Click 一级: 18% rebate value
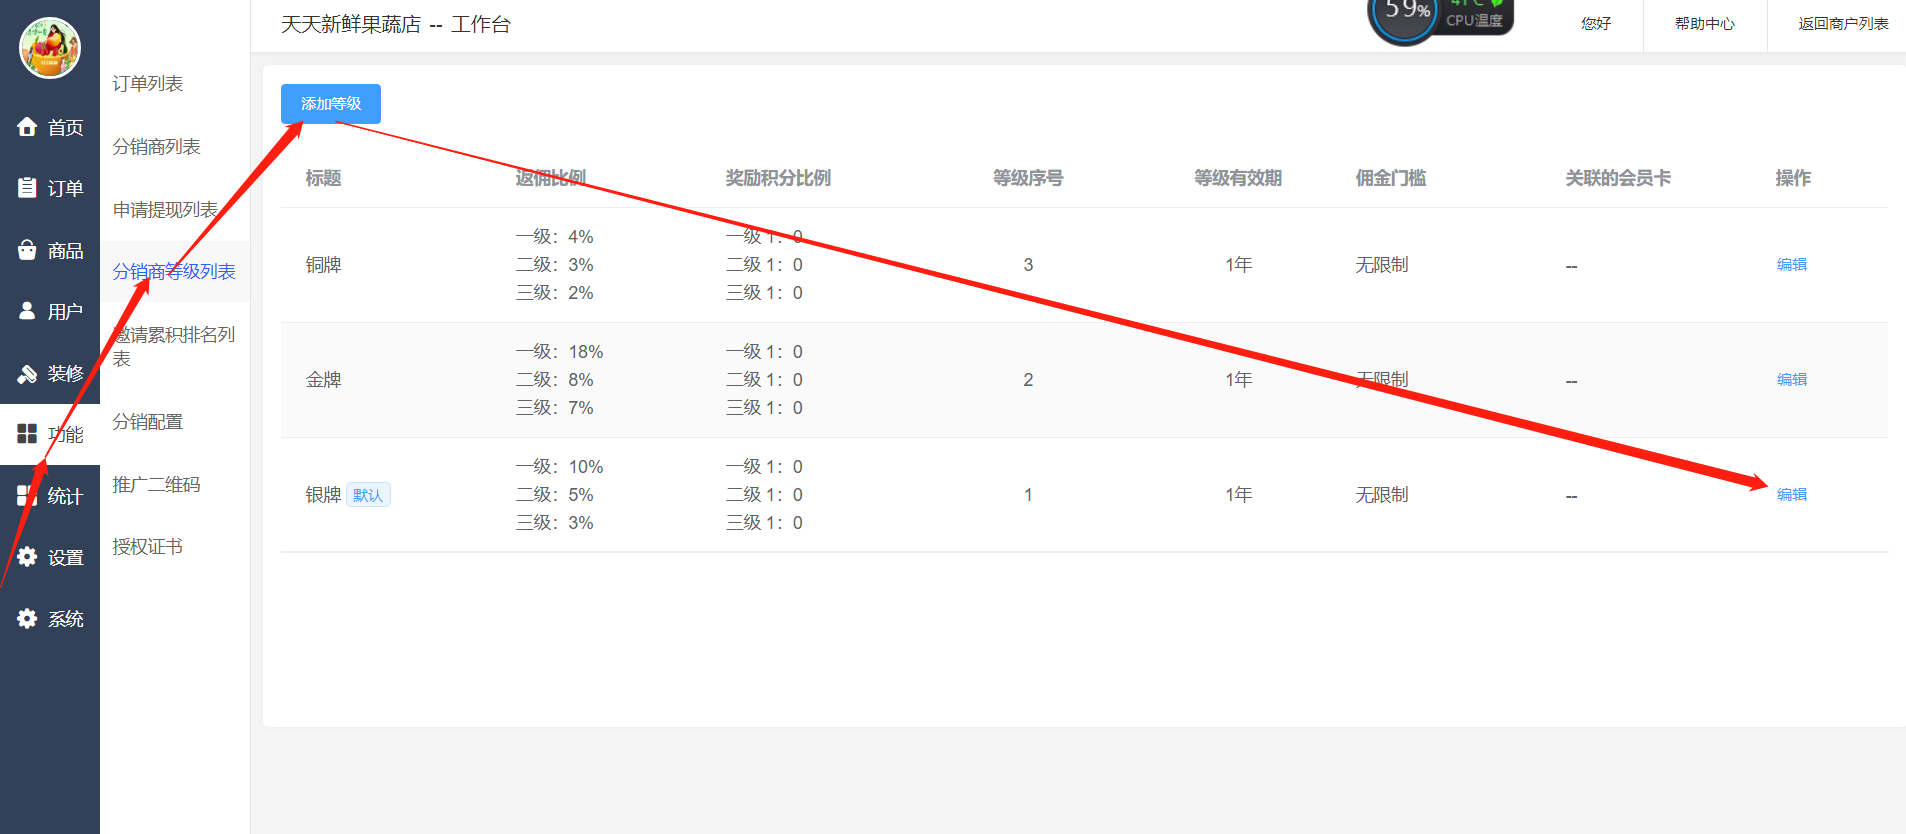 pyautogui.click(x=559, y=352)
